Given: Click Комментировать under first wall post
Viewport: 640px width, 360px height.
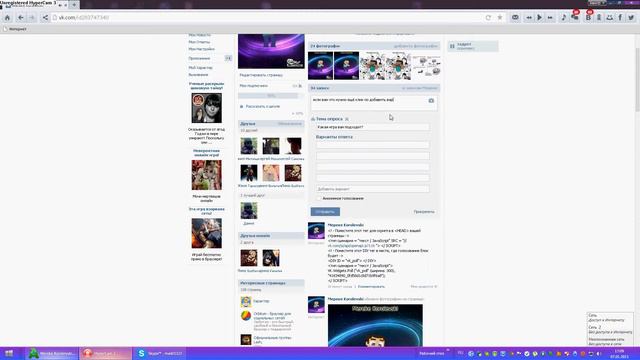Looking at the screenshot, I should coord(371,287).
